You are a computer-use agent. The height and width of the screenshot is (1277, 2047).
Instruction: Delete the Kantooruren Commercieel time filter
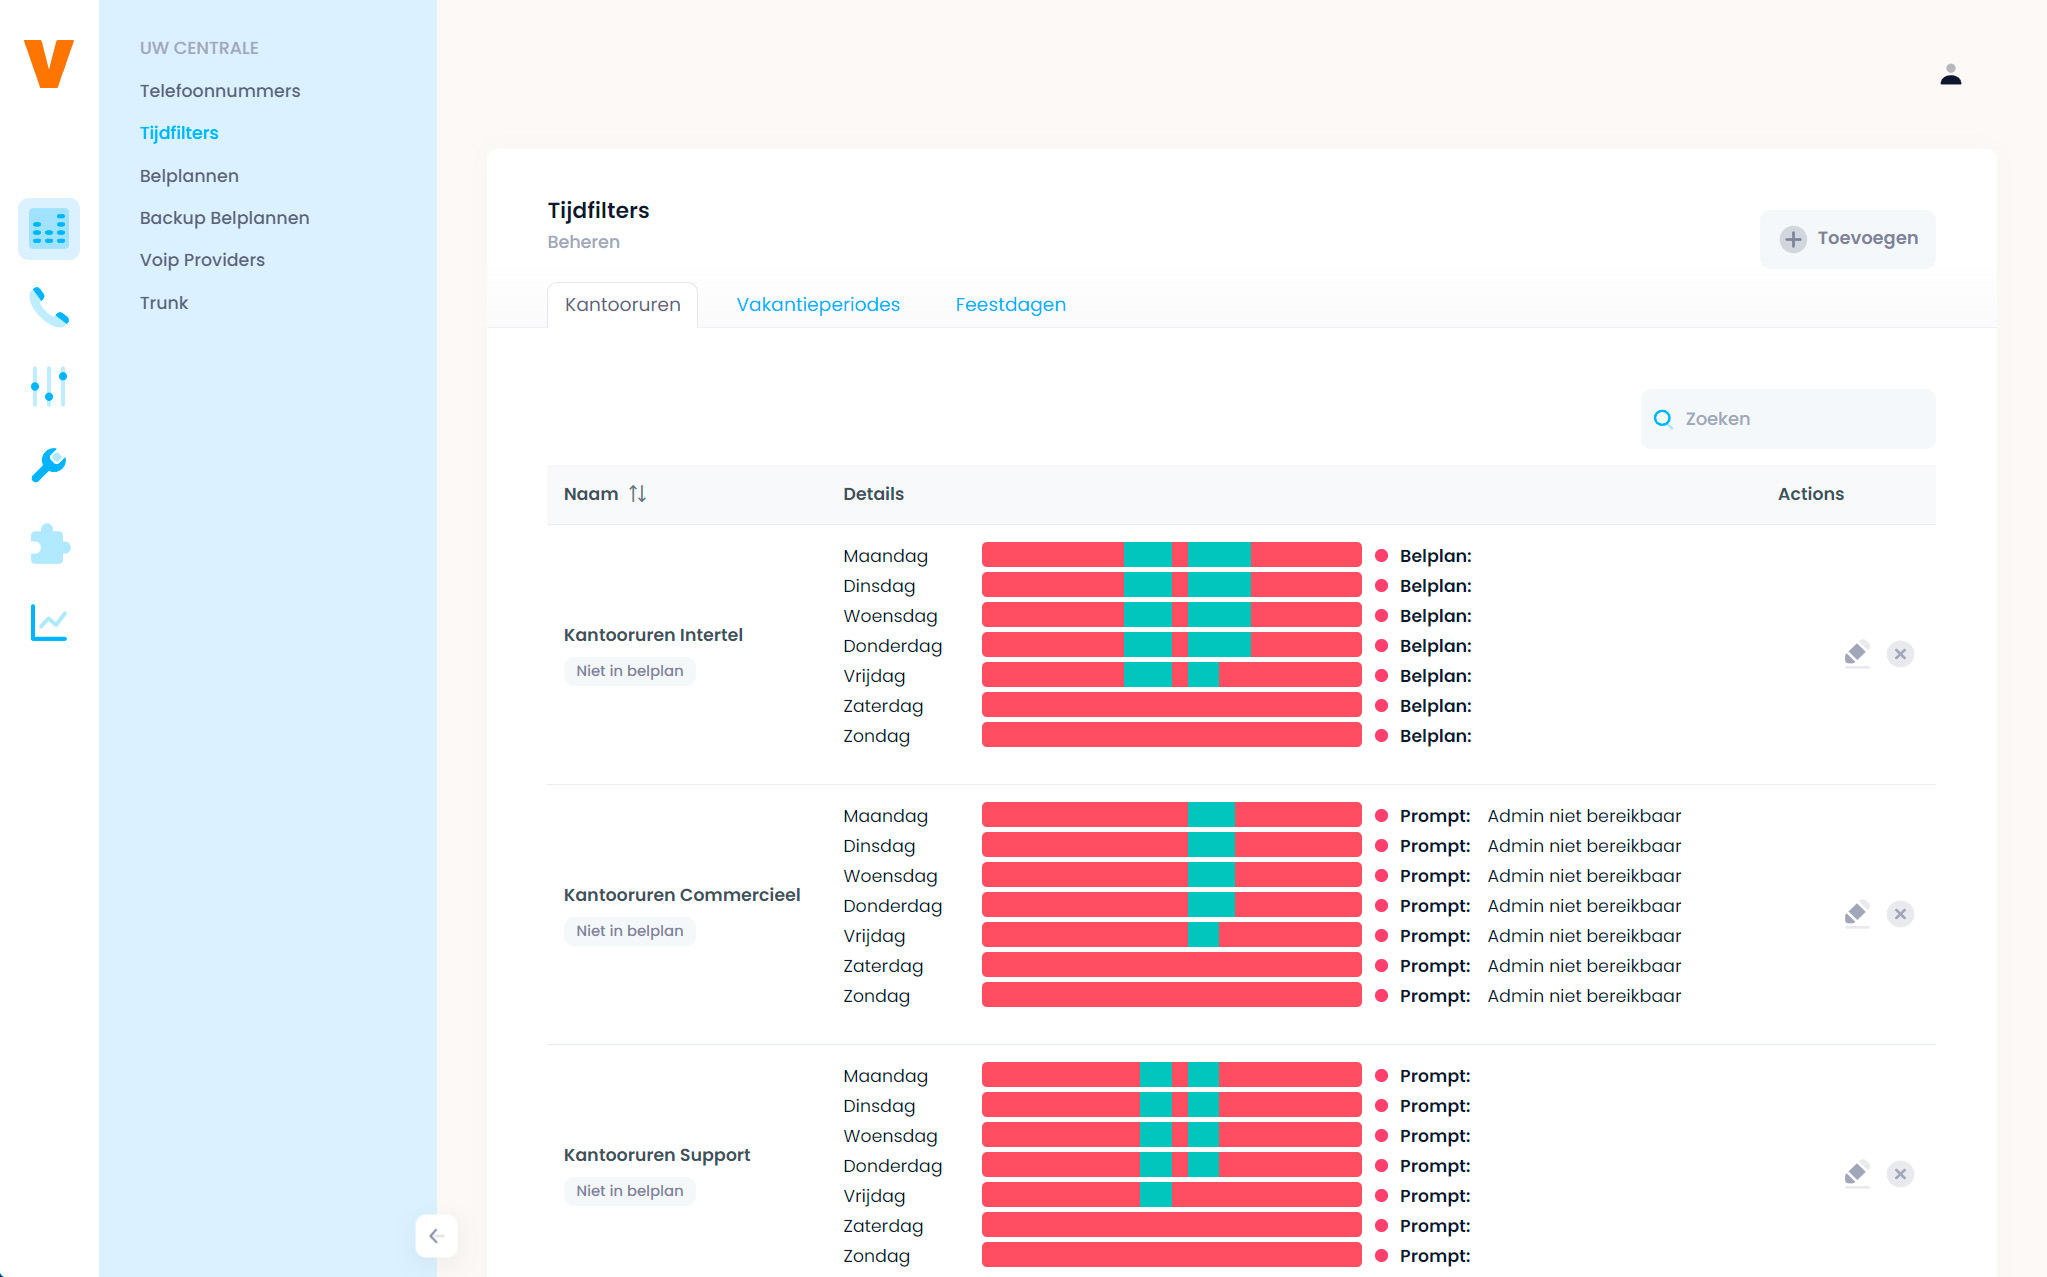click(1900, 914)
